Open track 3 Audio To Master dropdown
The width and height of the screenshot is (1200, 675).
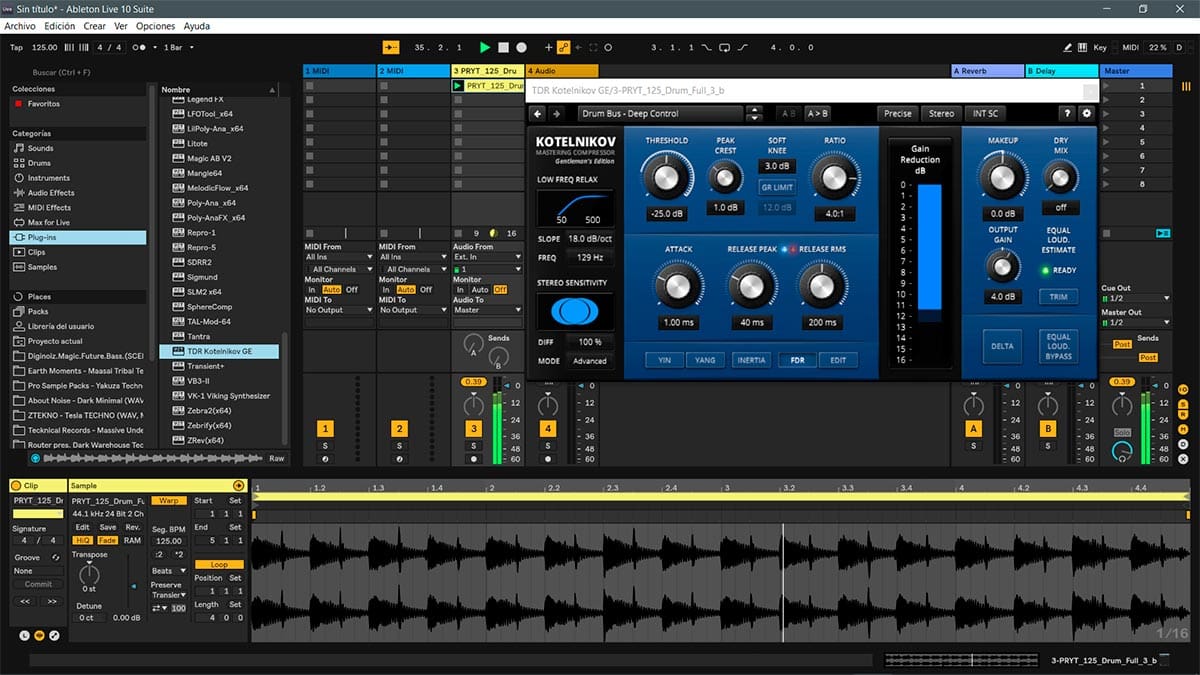(x=488, y=310)
